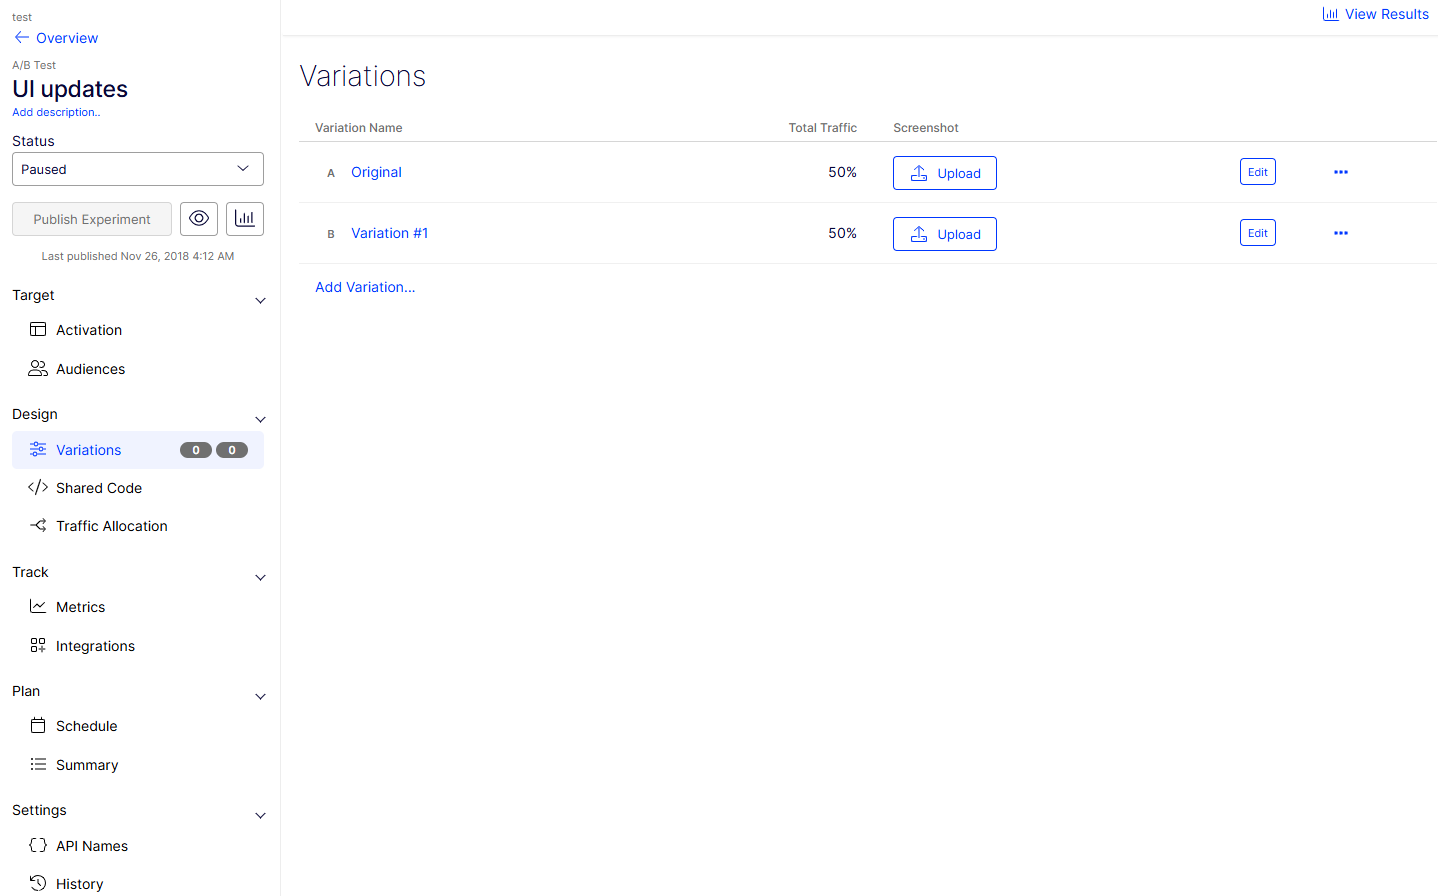Click the Add Variation... link
The image size is (1438, 896).
click(365, 287)
